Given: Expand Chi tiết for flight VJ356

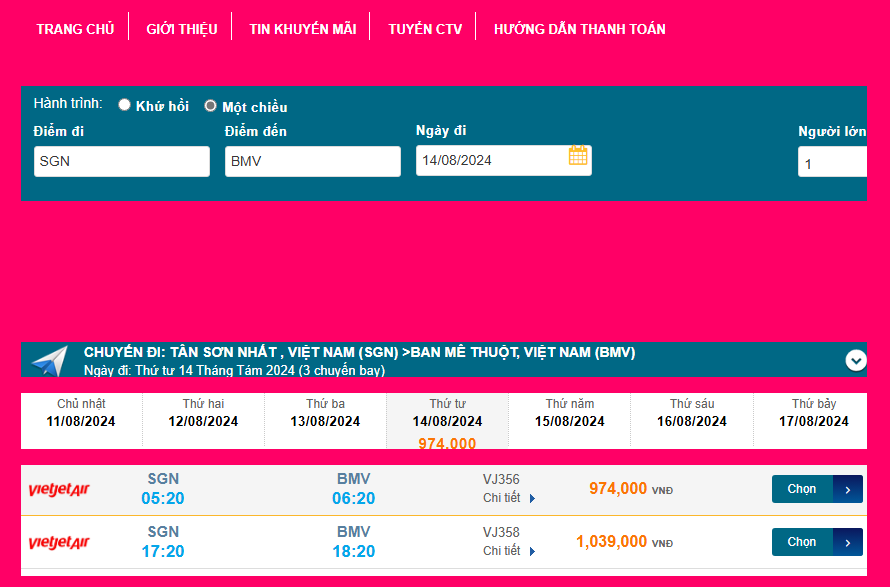Looking at the screenshot, I should pyautogui.click(x=502, y=498).
